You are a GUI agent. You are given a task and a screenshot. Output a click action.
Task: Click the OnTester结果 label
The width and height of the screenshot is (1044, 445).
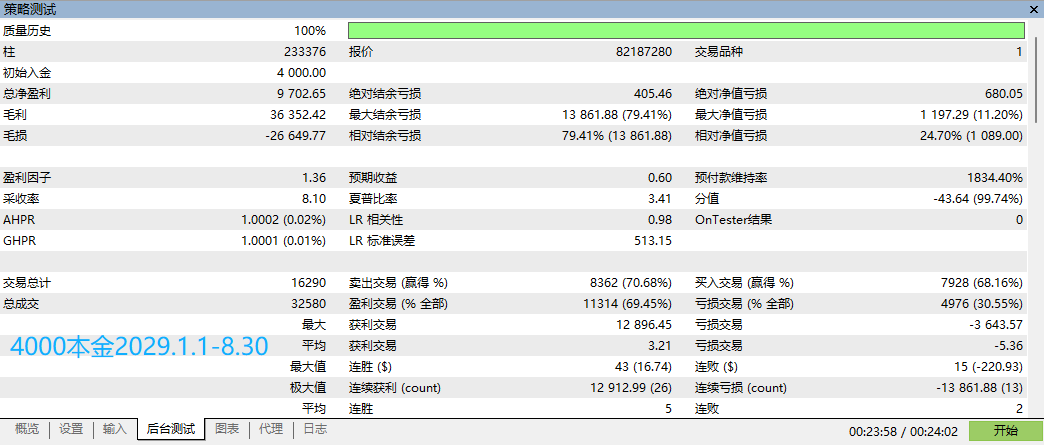pyautogui.click(x=733, y=220)
